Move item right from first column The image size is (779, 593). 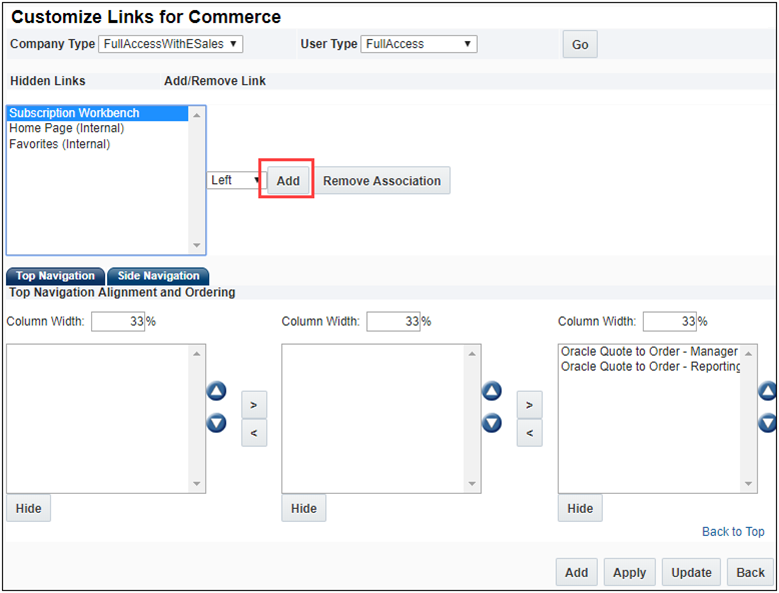click(x=254, y=405)
